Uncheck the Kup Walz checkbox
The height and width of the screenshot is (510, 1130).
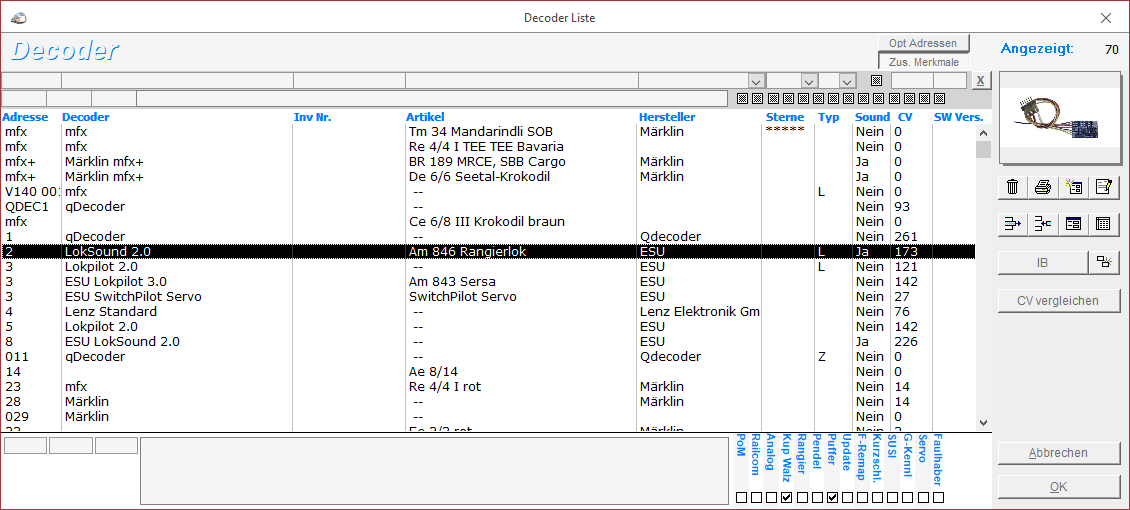click(787, 497)
